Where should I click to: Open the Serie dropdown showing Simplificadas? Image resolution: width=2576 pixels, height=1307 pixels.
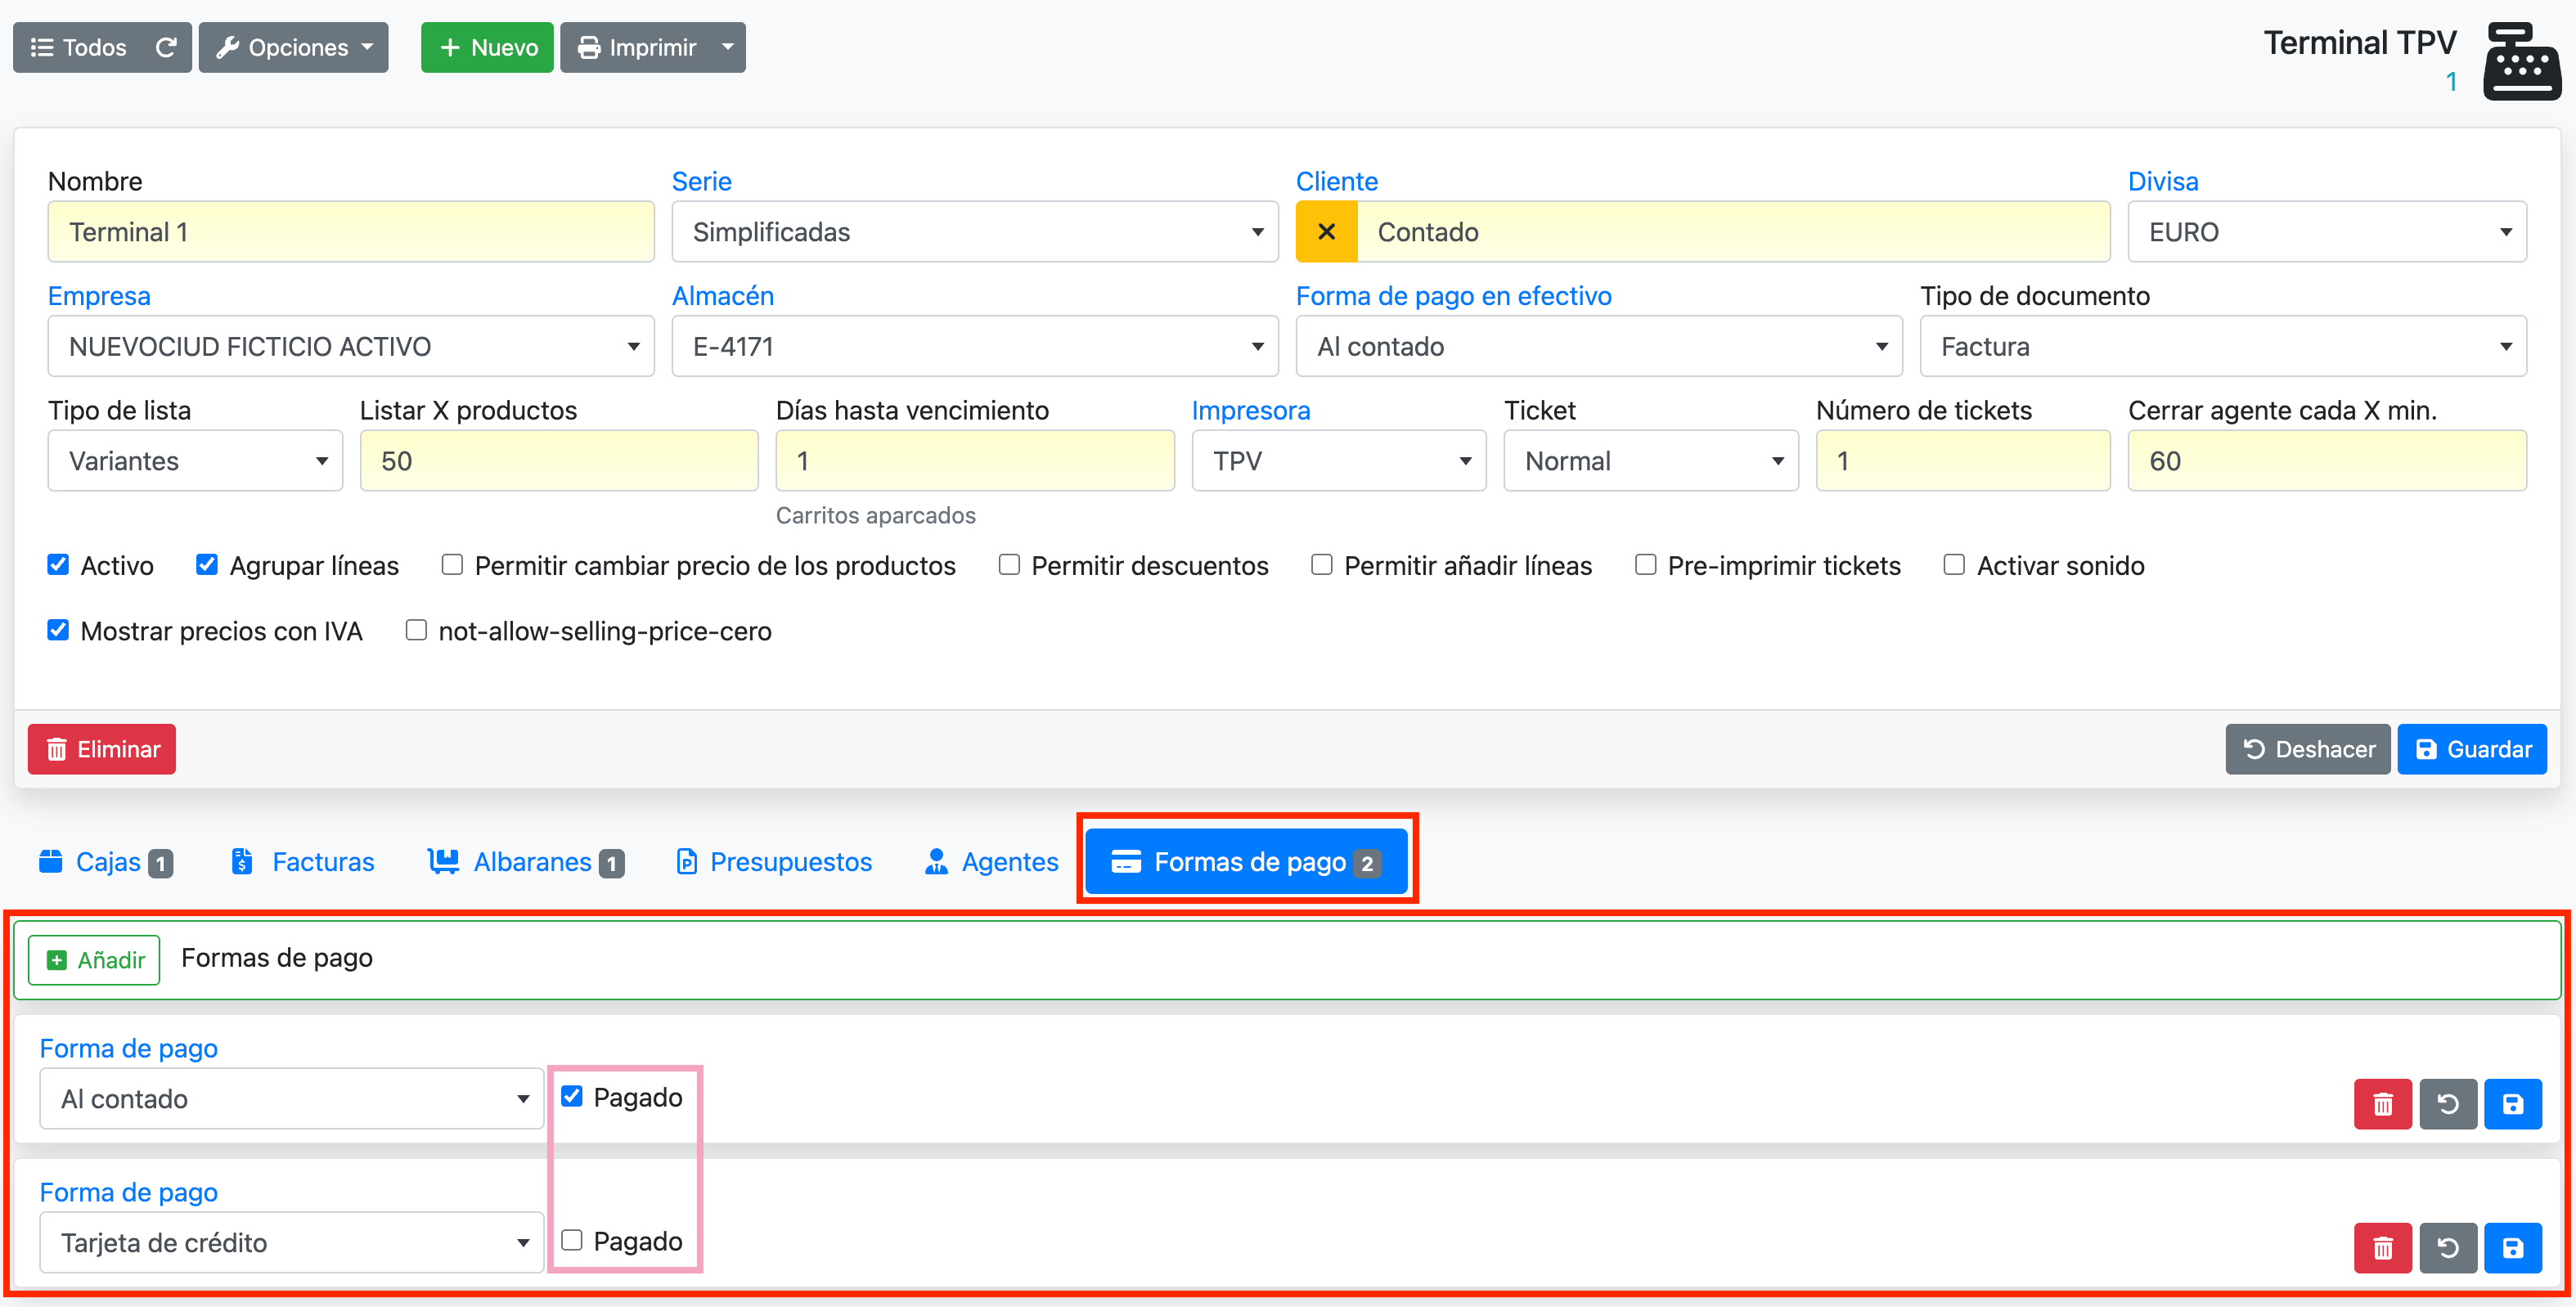(974, 232)
